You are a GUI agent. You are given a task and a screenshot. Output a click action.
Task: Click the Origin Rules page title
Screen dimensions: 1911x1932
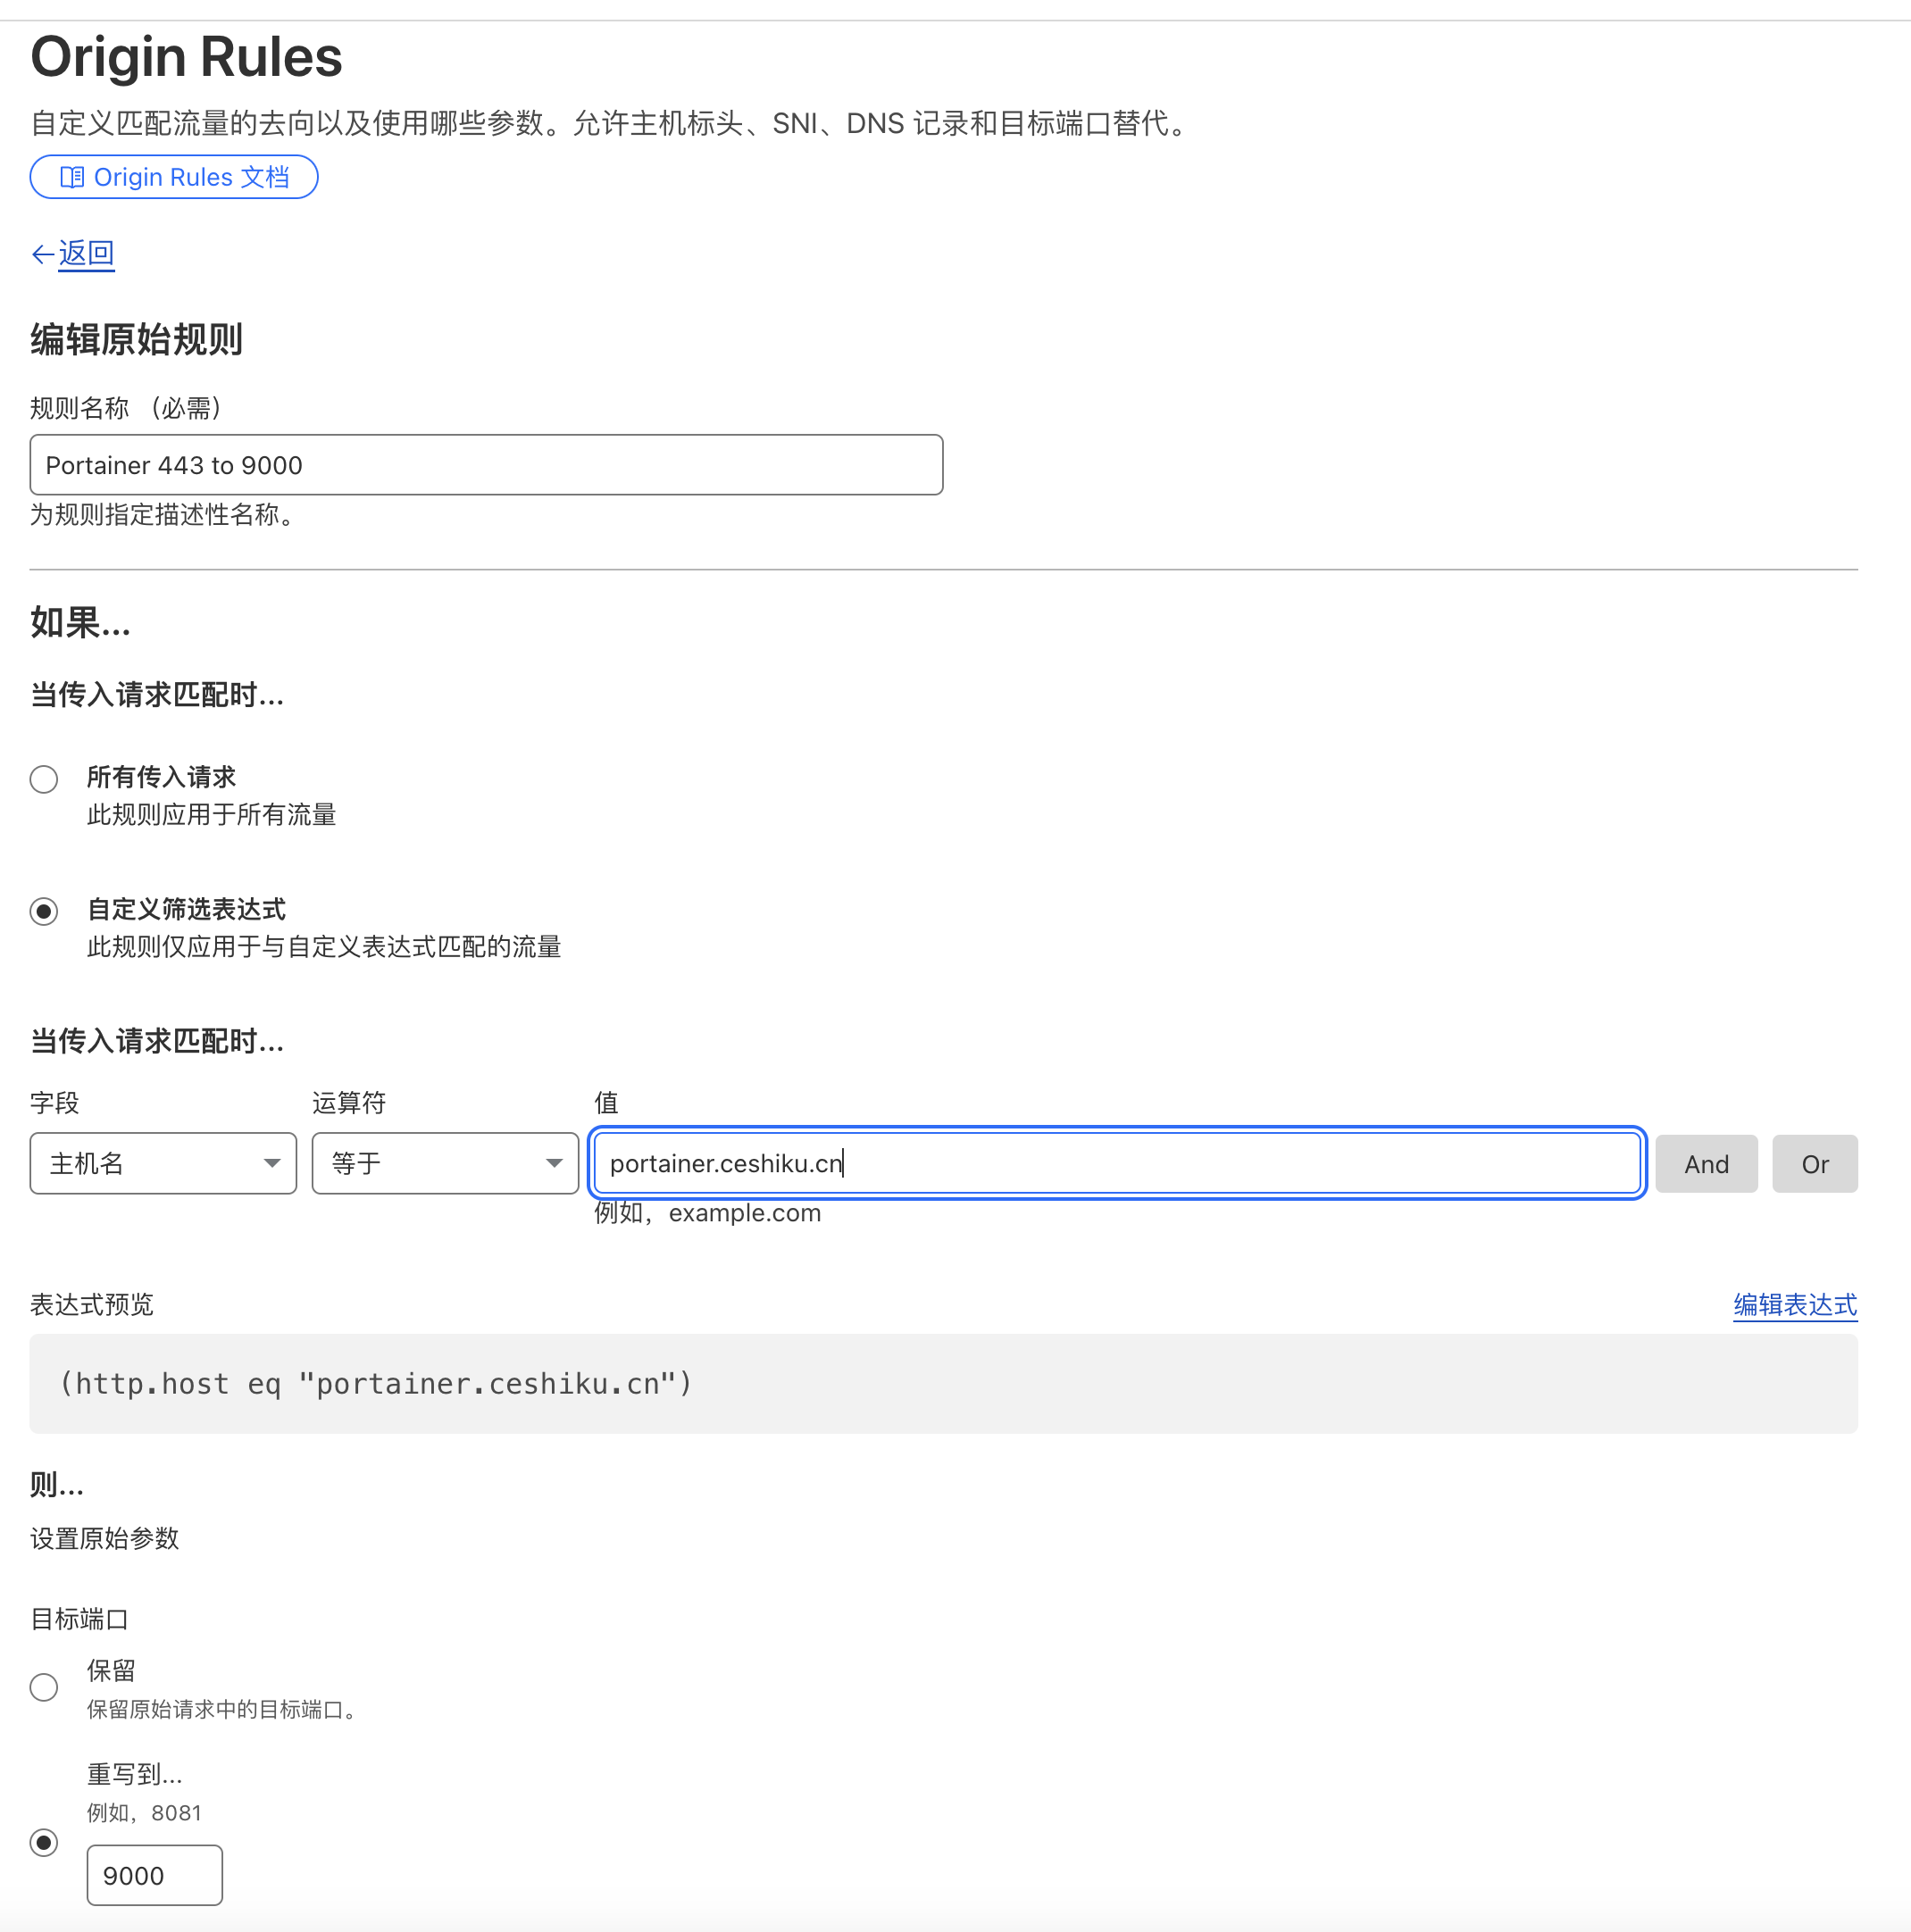(x=187, y=57)
